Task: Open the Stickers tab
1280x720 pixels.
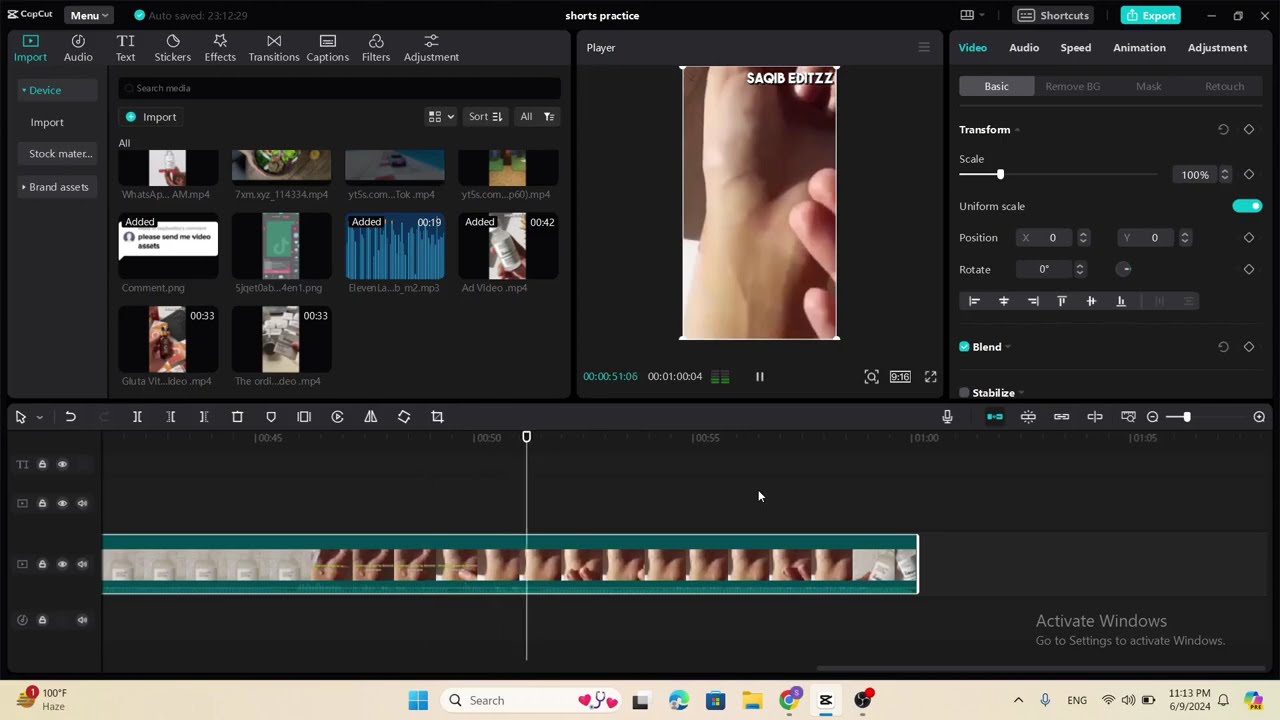Action: point(172,48)
